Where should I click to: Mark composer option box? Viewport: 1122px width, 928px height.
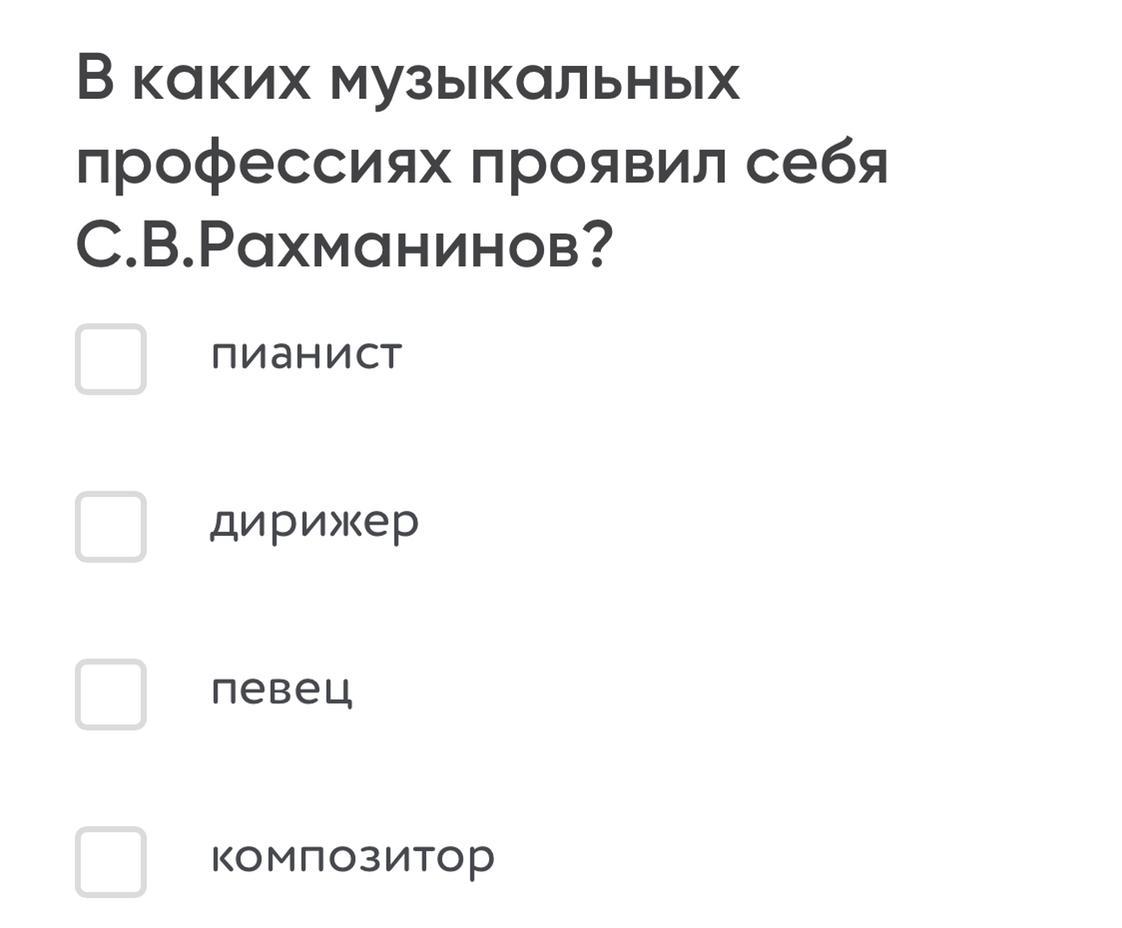(x=111, y=862)
